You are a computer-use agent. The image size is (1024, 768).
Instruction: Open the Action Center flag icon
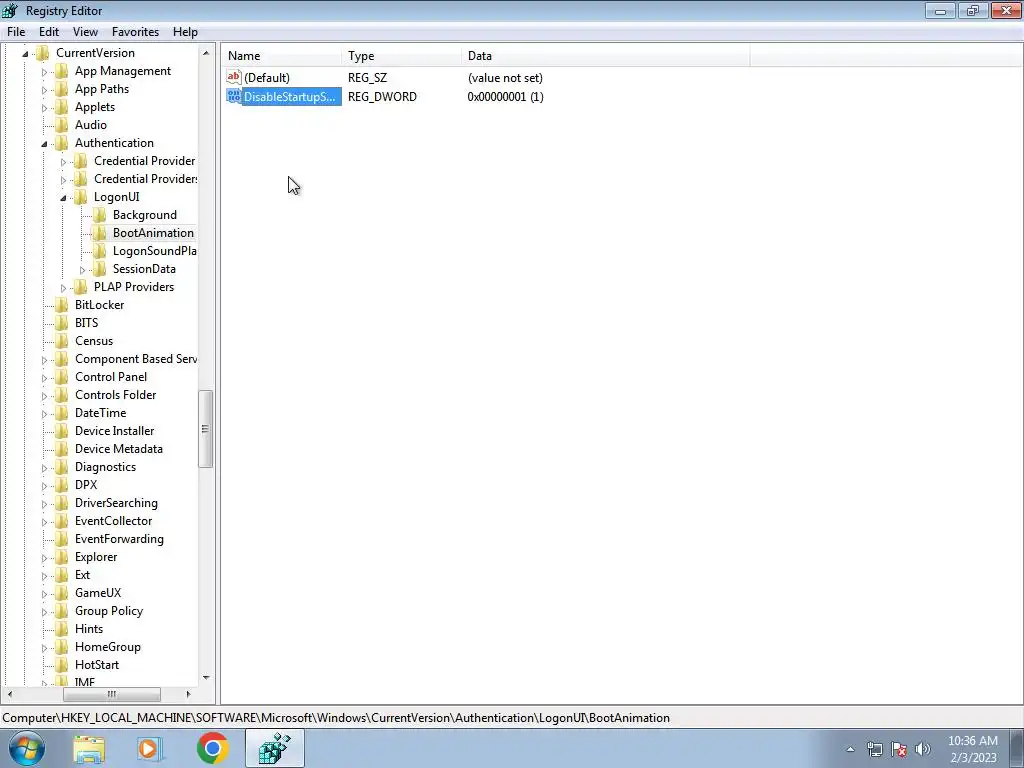tap(899, 750)
